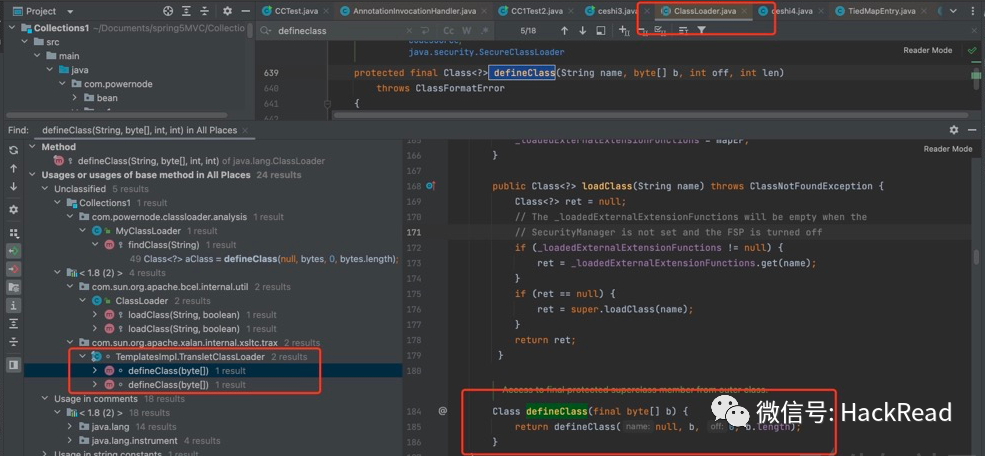
Task: Click the java.security.SecureClassLoader link
Action: tap(486, 52)
